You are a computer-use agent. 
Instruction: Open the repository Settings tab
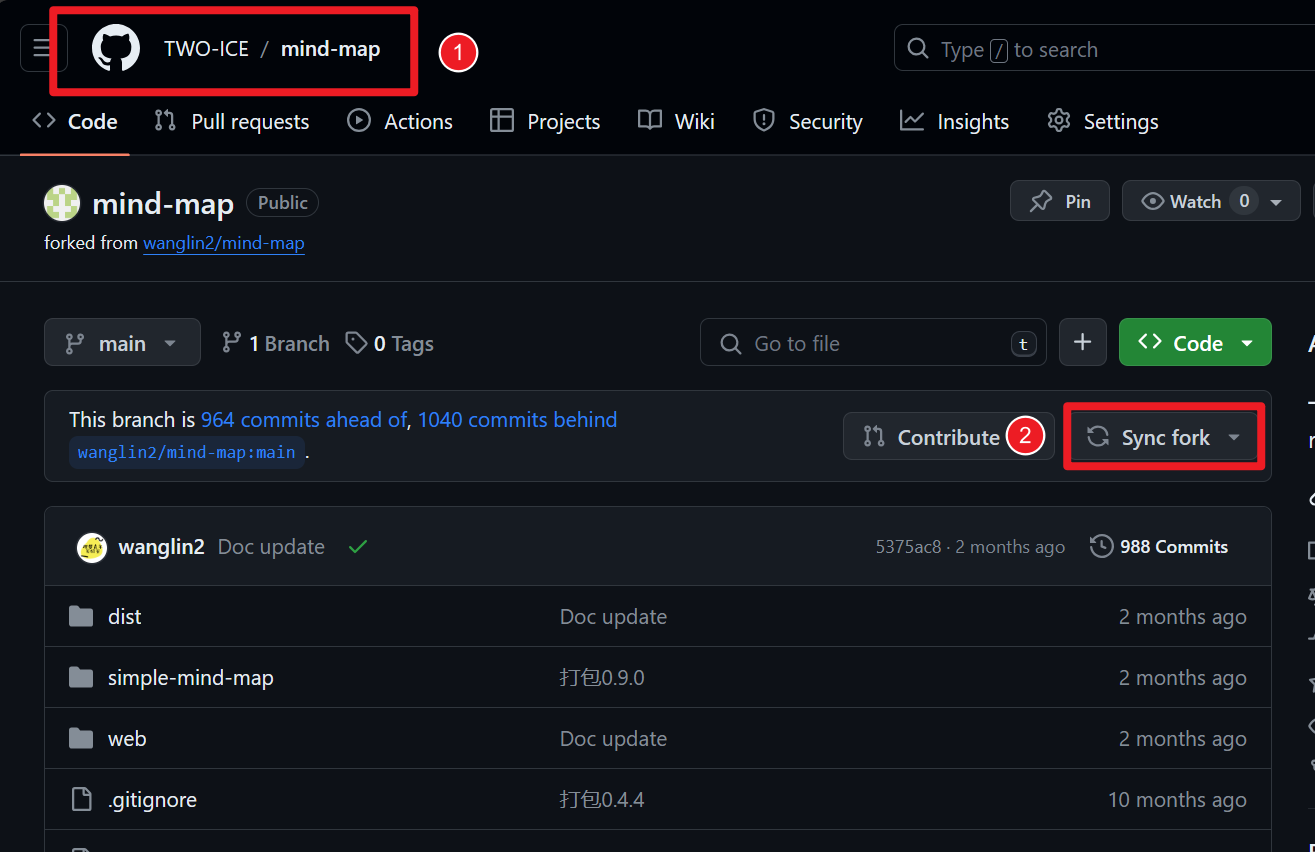tap(1102, 121)
